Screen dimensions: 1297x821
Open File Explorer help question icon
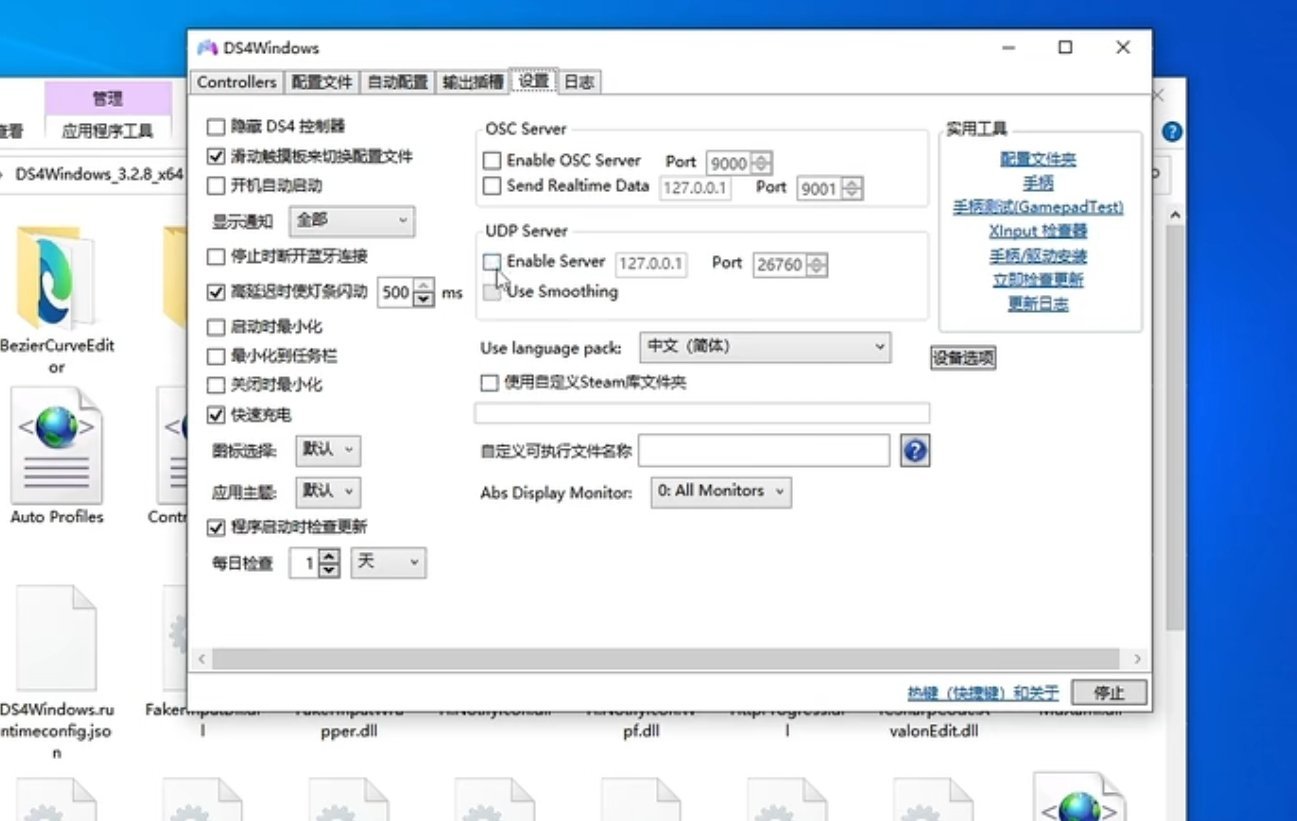click(1173, 132)
